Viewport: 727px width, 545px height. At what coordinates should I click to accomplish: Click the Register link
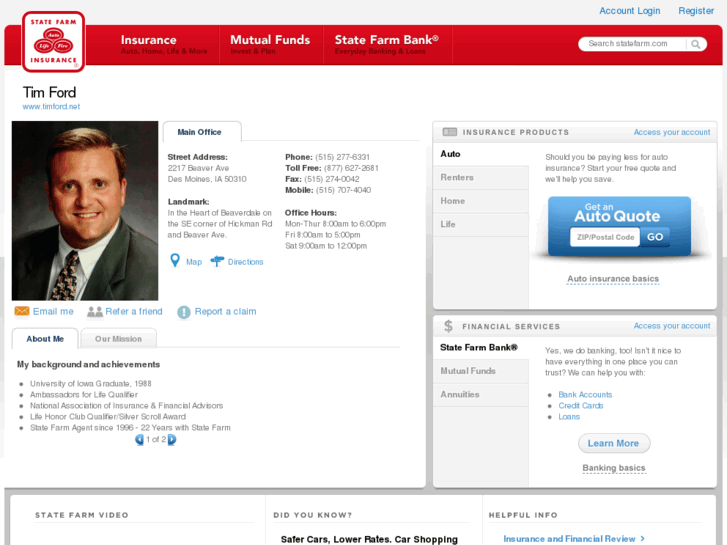(x=696, y=11)
